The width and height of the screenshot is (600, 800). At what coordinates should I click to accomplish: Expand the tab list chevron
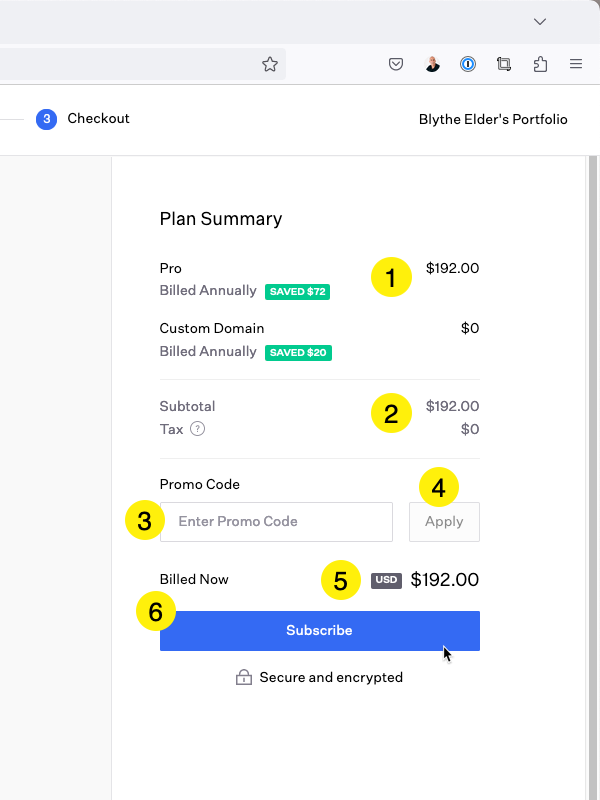click(540, 21)
